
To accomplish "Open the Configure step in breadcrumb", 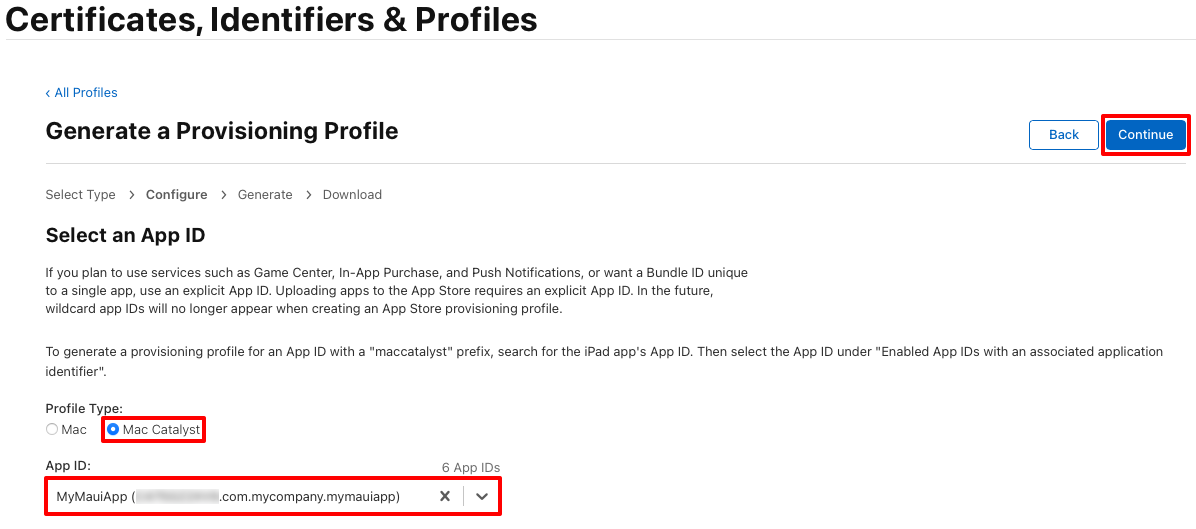I will pos(177,194).
